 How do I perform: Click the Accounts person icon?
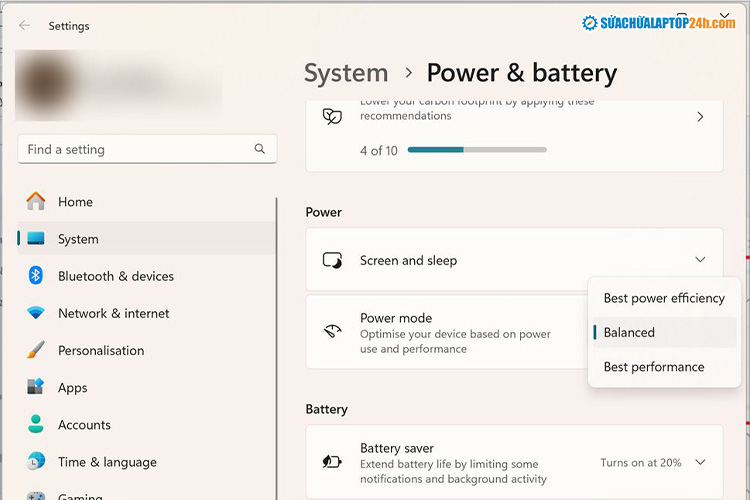pos(36,424)
